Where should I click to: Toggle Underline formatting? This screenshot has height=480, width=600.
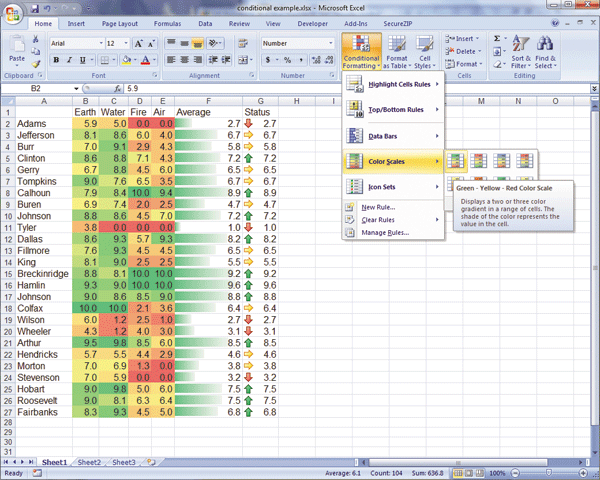click(83, 60)
